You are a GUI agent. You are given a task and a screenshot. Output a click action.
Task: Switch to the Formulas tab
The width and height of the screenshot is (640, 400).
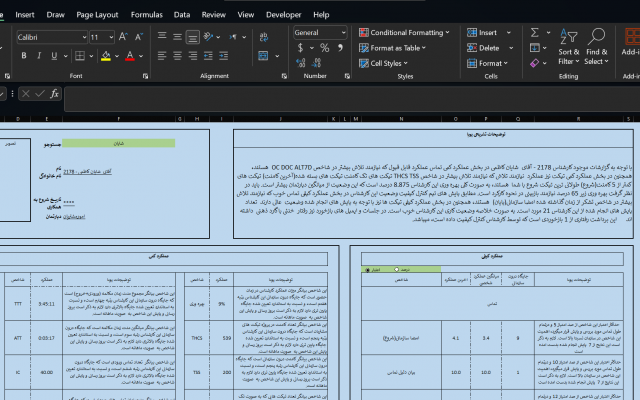click(147, 15)
